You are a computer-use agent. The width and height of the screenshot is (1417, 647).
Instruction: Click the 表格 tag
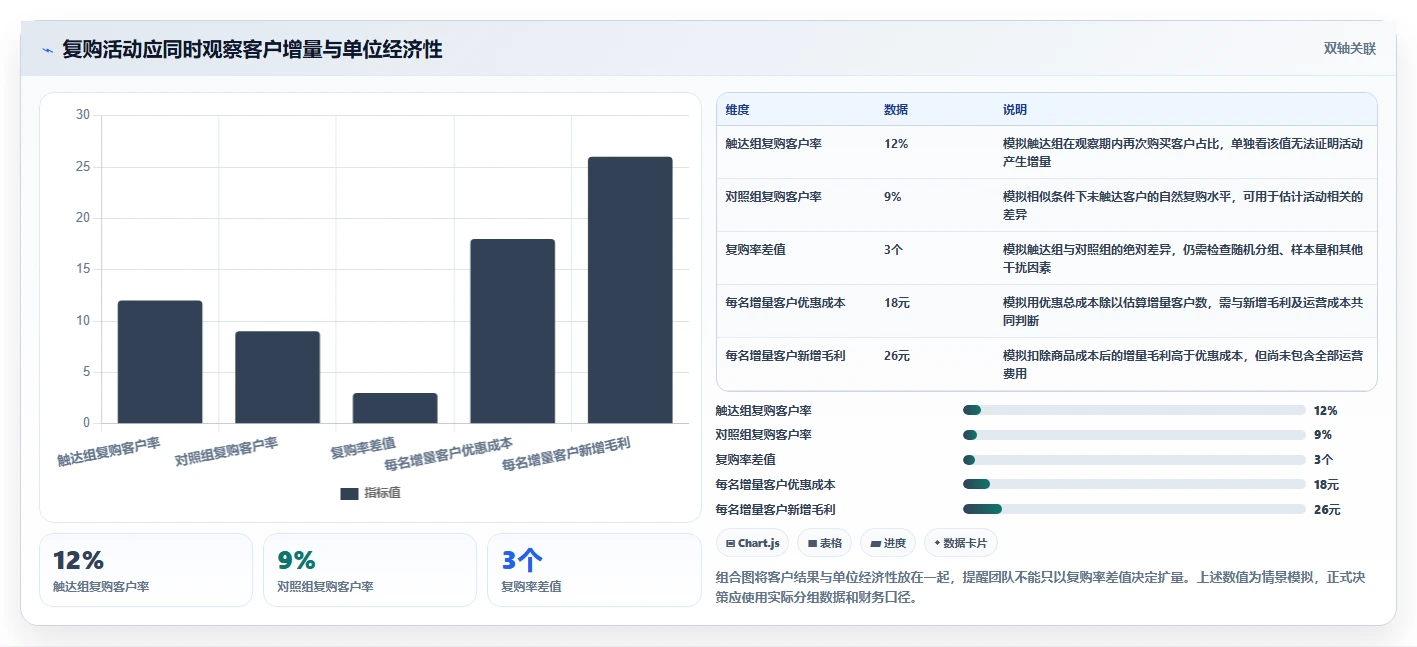point(824,543)
